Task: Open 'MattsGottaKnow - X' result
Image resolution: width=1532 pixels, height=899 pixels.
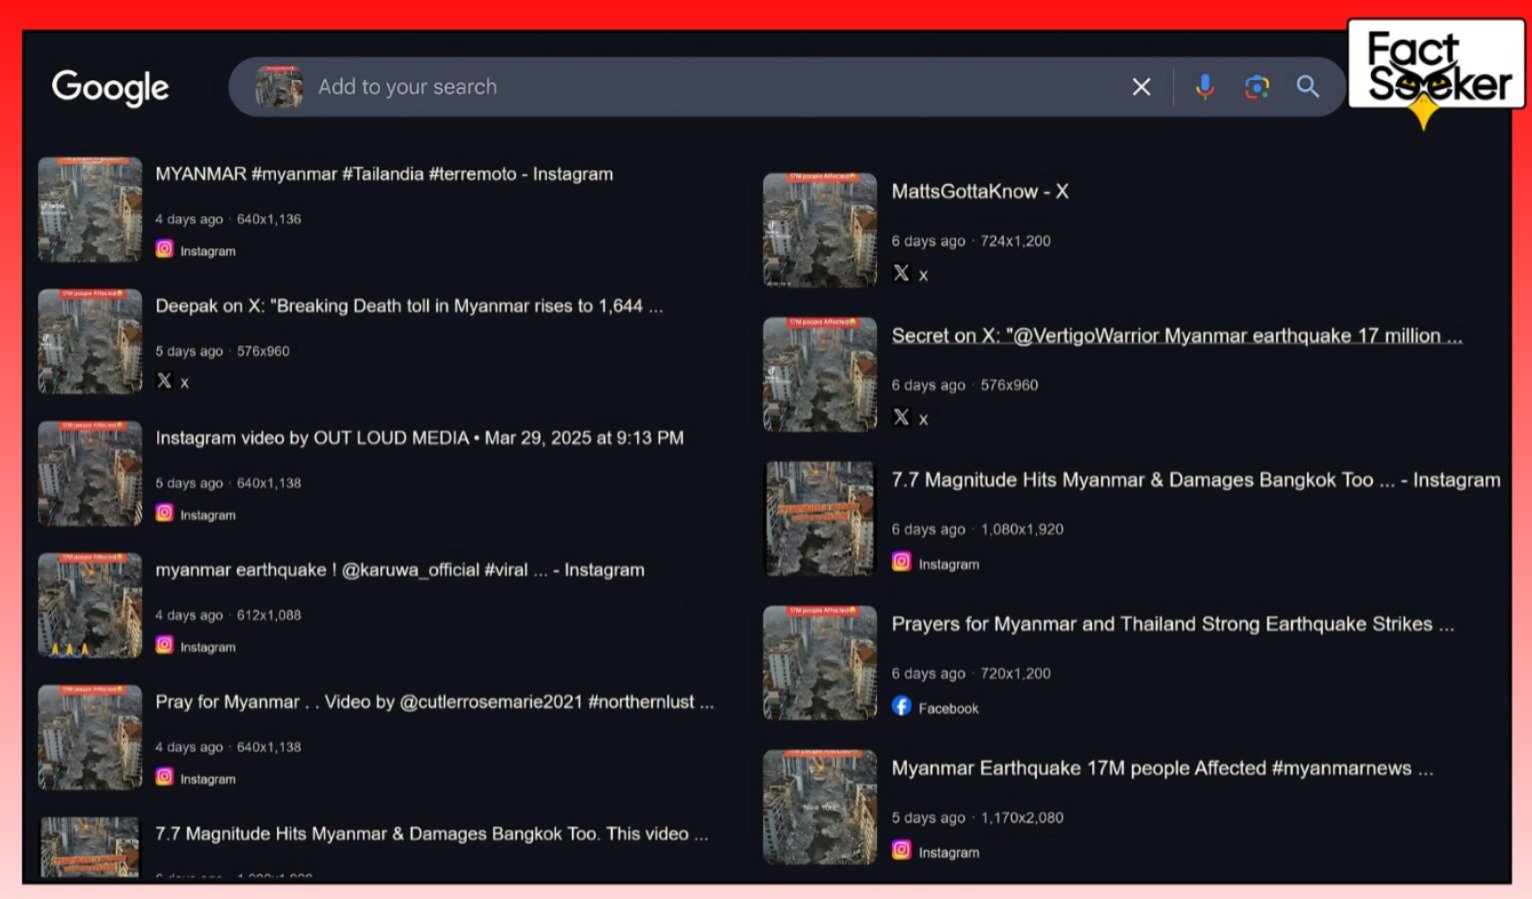Action: tap(980, 191)
